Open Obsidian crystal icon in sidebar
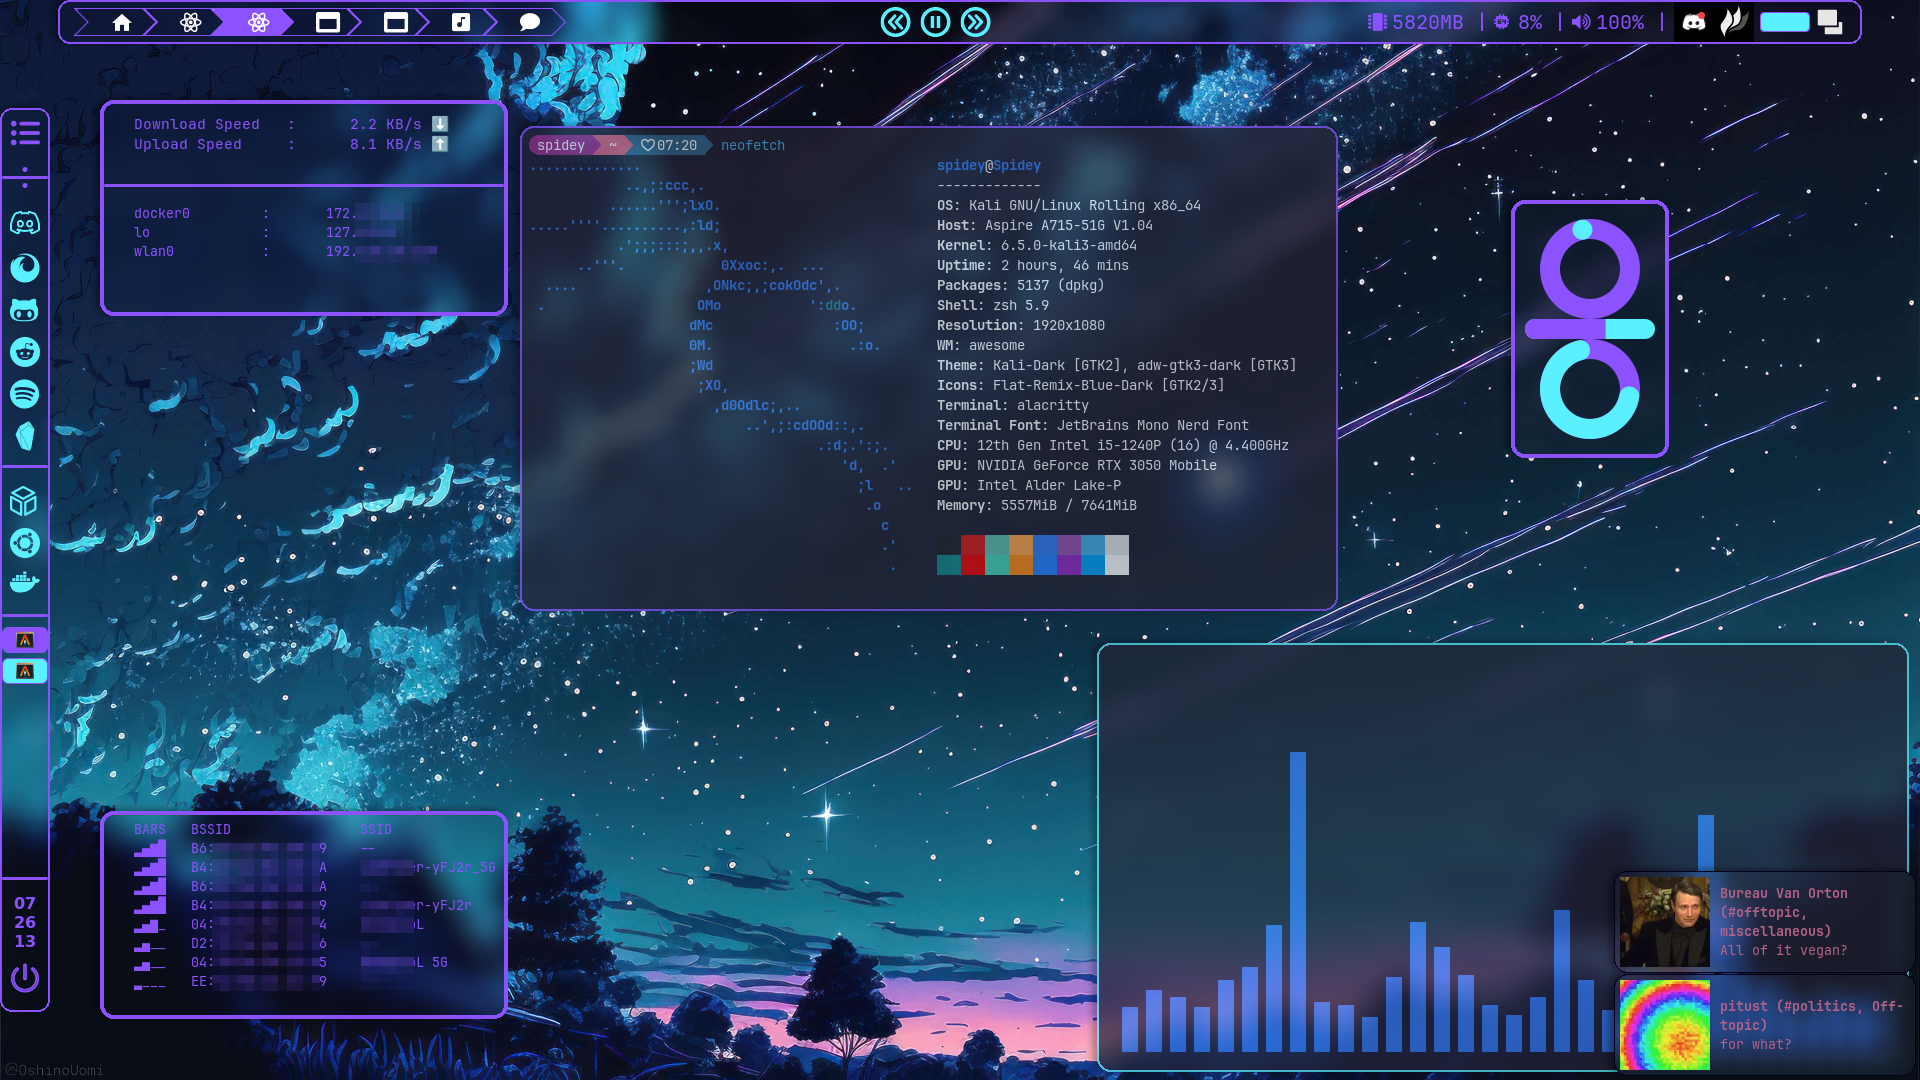The width and height of the screenshot is (1920, 1080). point(25,436)
